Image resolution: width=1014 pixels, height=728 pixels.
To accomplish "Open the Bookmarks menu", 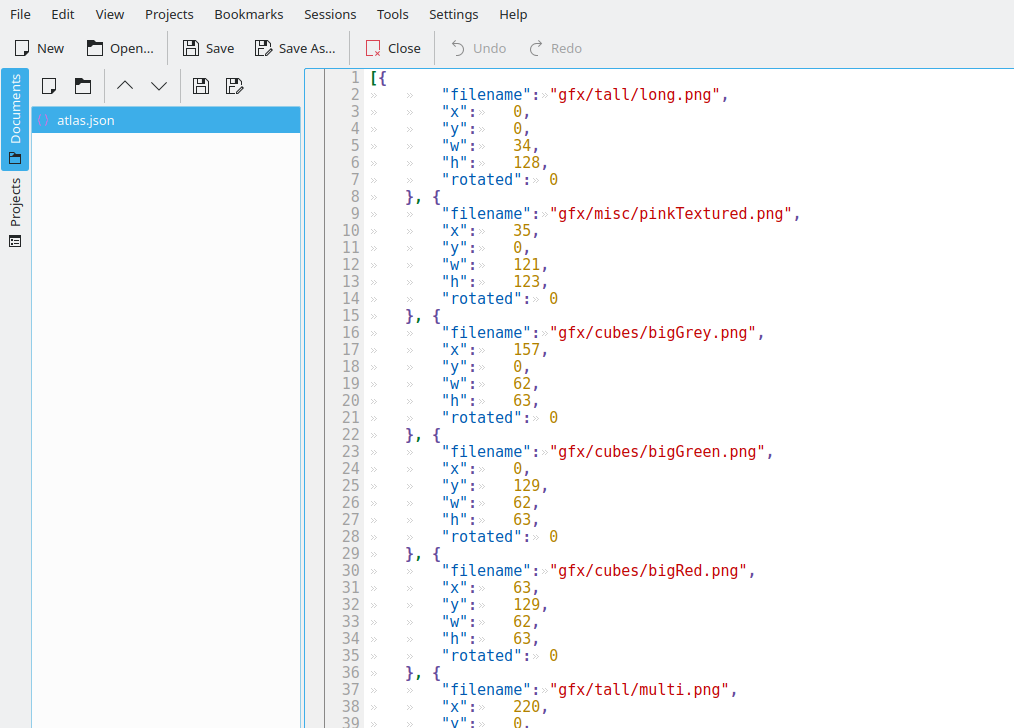I will point(248,15).
